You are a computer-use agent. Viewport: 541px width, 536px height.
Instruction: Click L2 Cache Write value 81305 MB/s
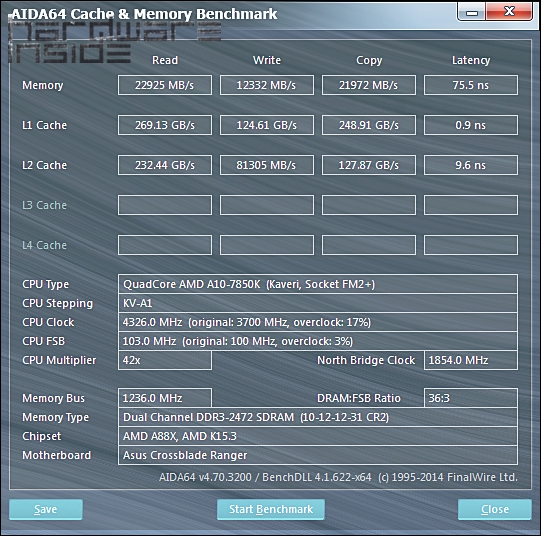pos(267,165)
